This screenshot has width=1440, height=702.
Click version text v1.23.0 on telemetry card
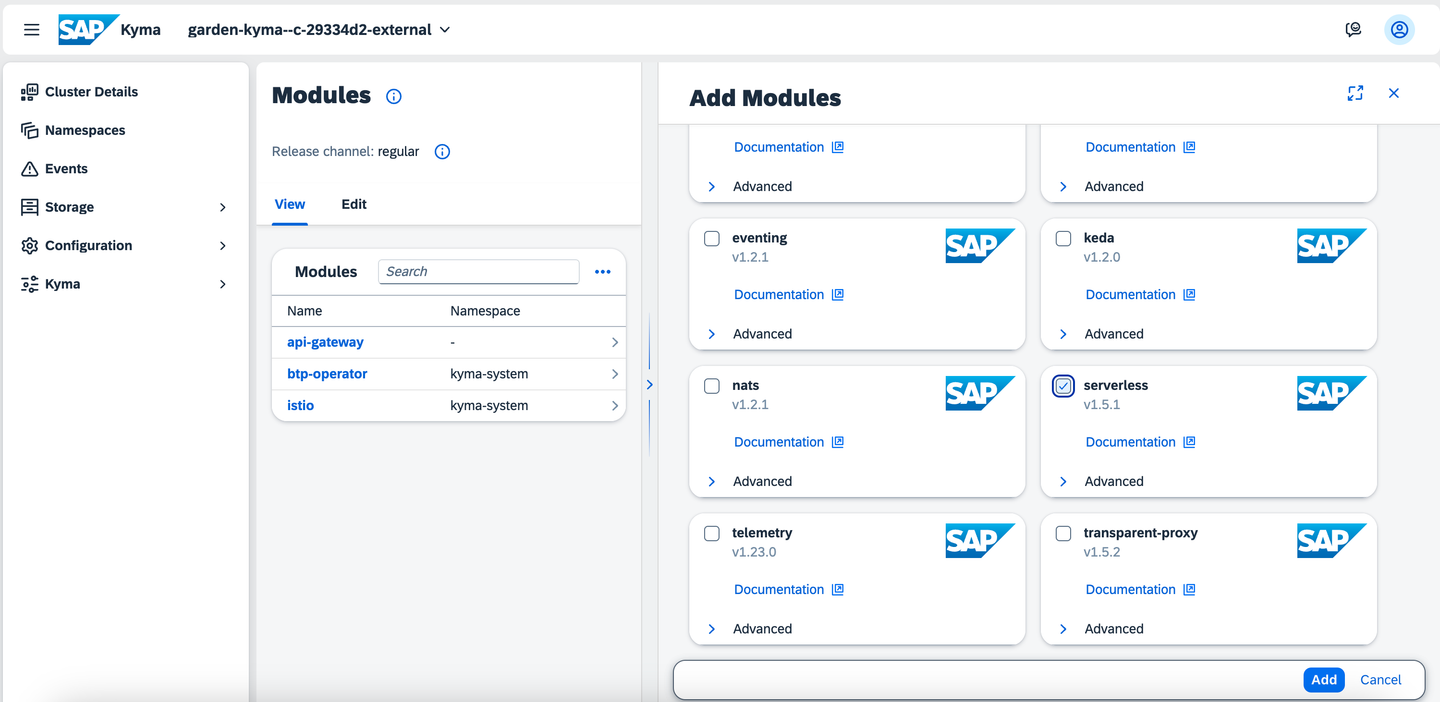(754, 552)
